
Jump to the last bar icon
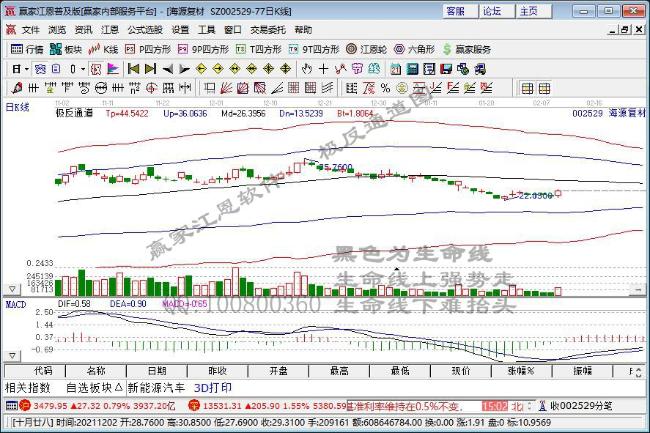point(150,69)
